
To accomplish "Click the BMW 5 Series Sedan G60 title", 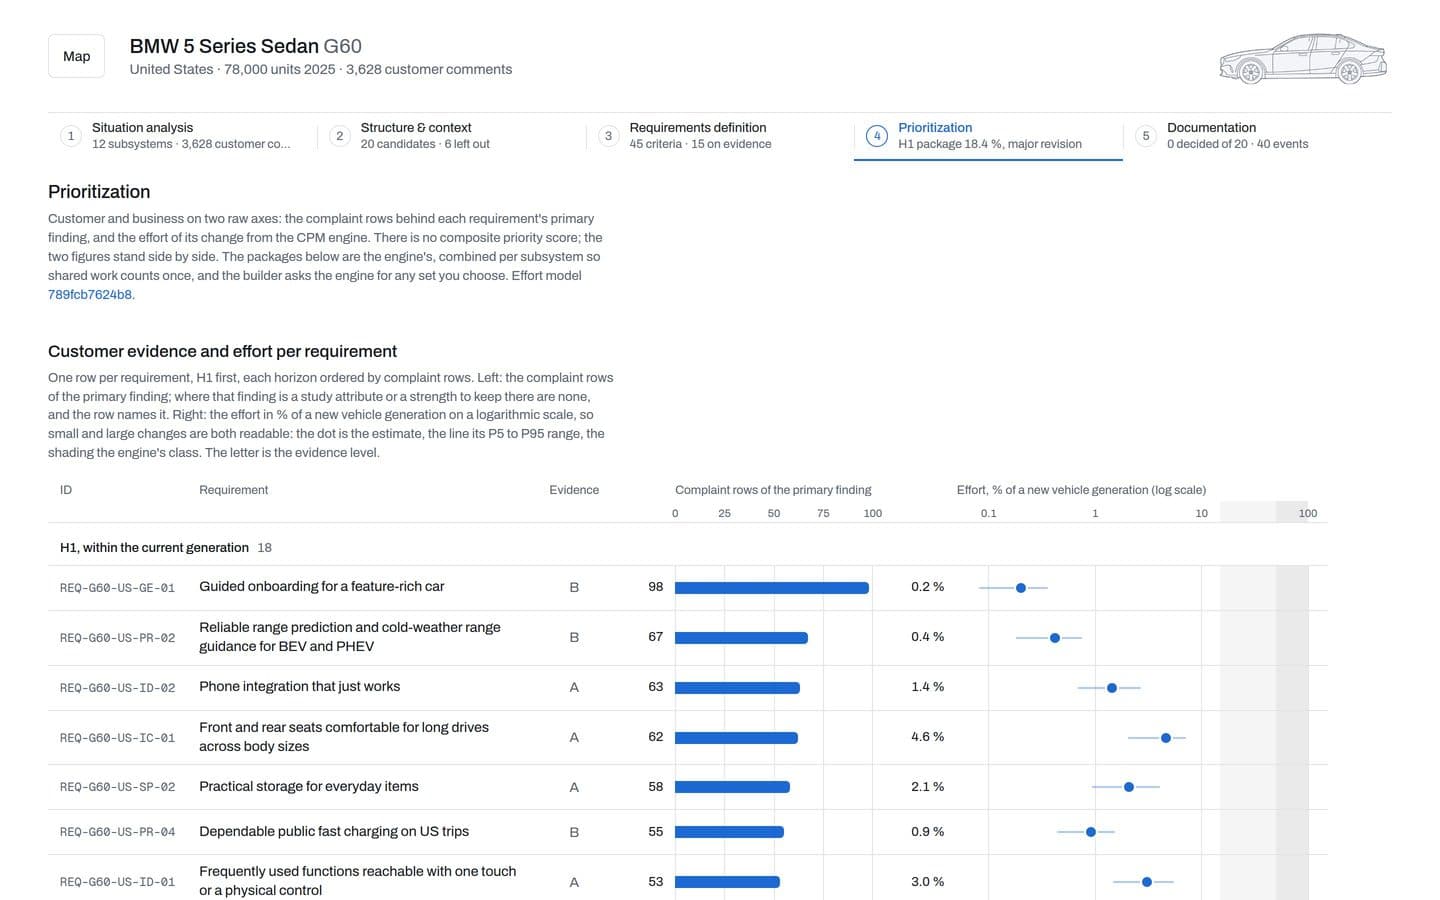I will pyautogui.click(x=245, y=46).
